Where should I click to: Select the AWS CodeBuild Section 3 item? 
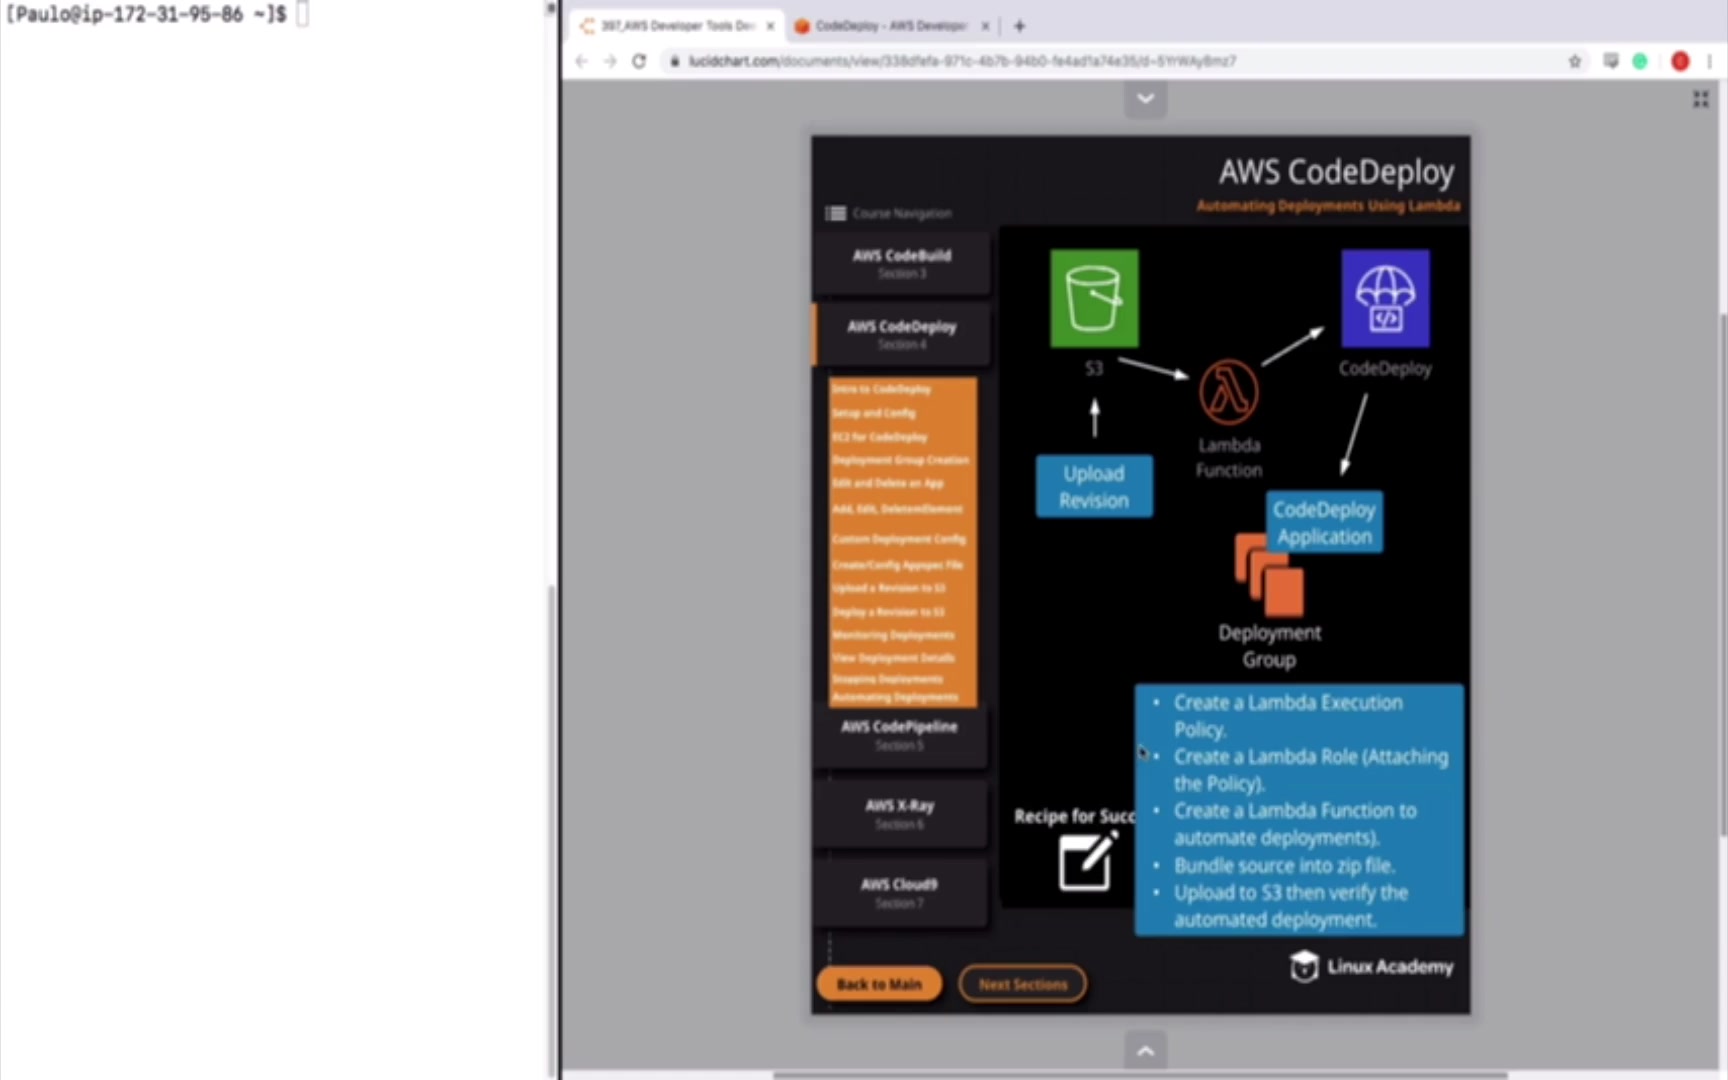[902, 263]
